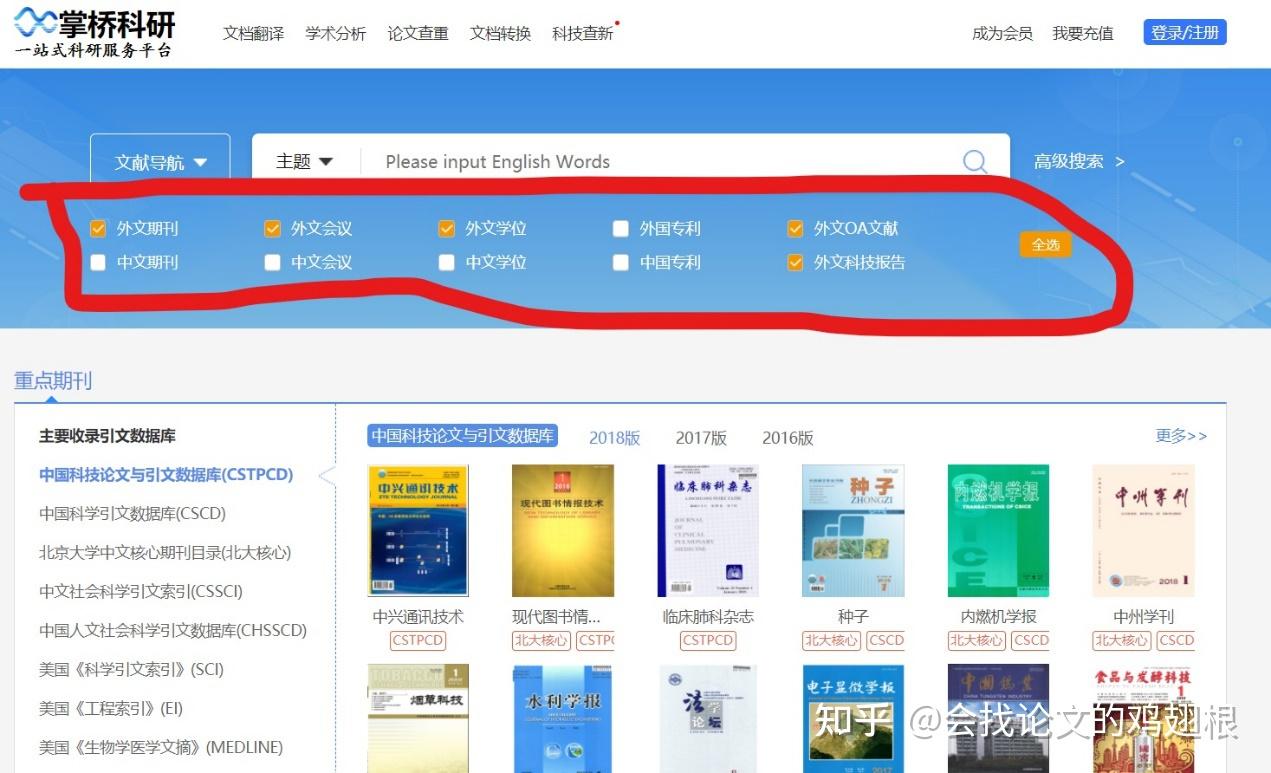
Task: Disable the 外文期刊 checkbox
Action: coord(97,228)
